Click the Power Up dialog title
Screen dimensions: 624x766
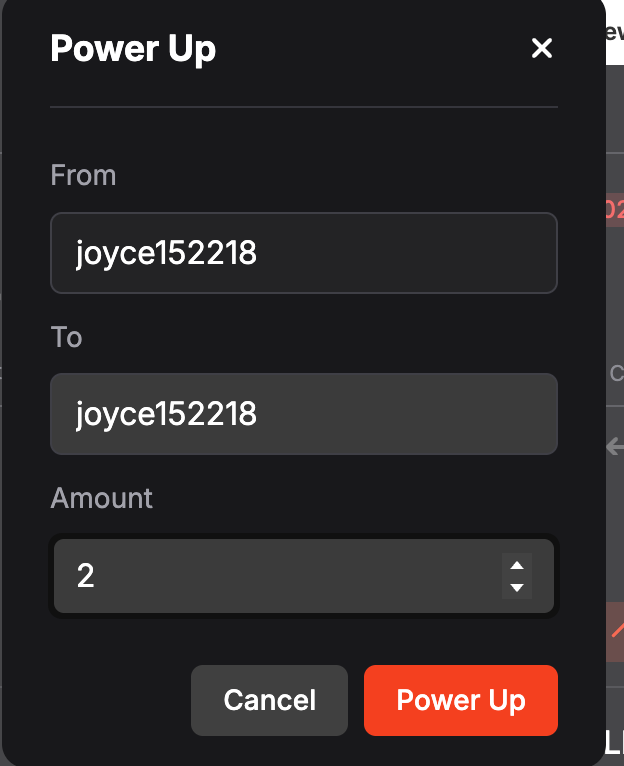133,49
